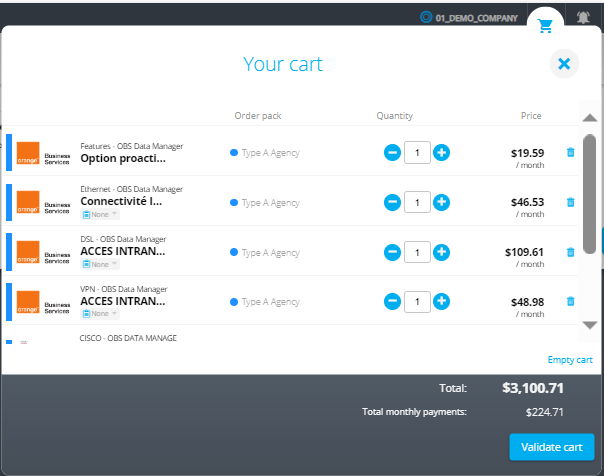Click quantity field for DSL ACCES INTRAN...
The width and height of the screenshot is (604, 476).
417,252
